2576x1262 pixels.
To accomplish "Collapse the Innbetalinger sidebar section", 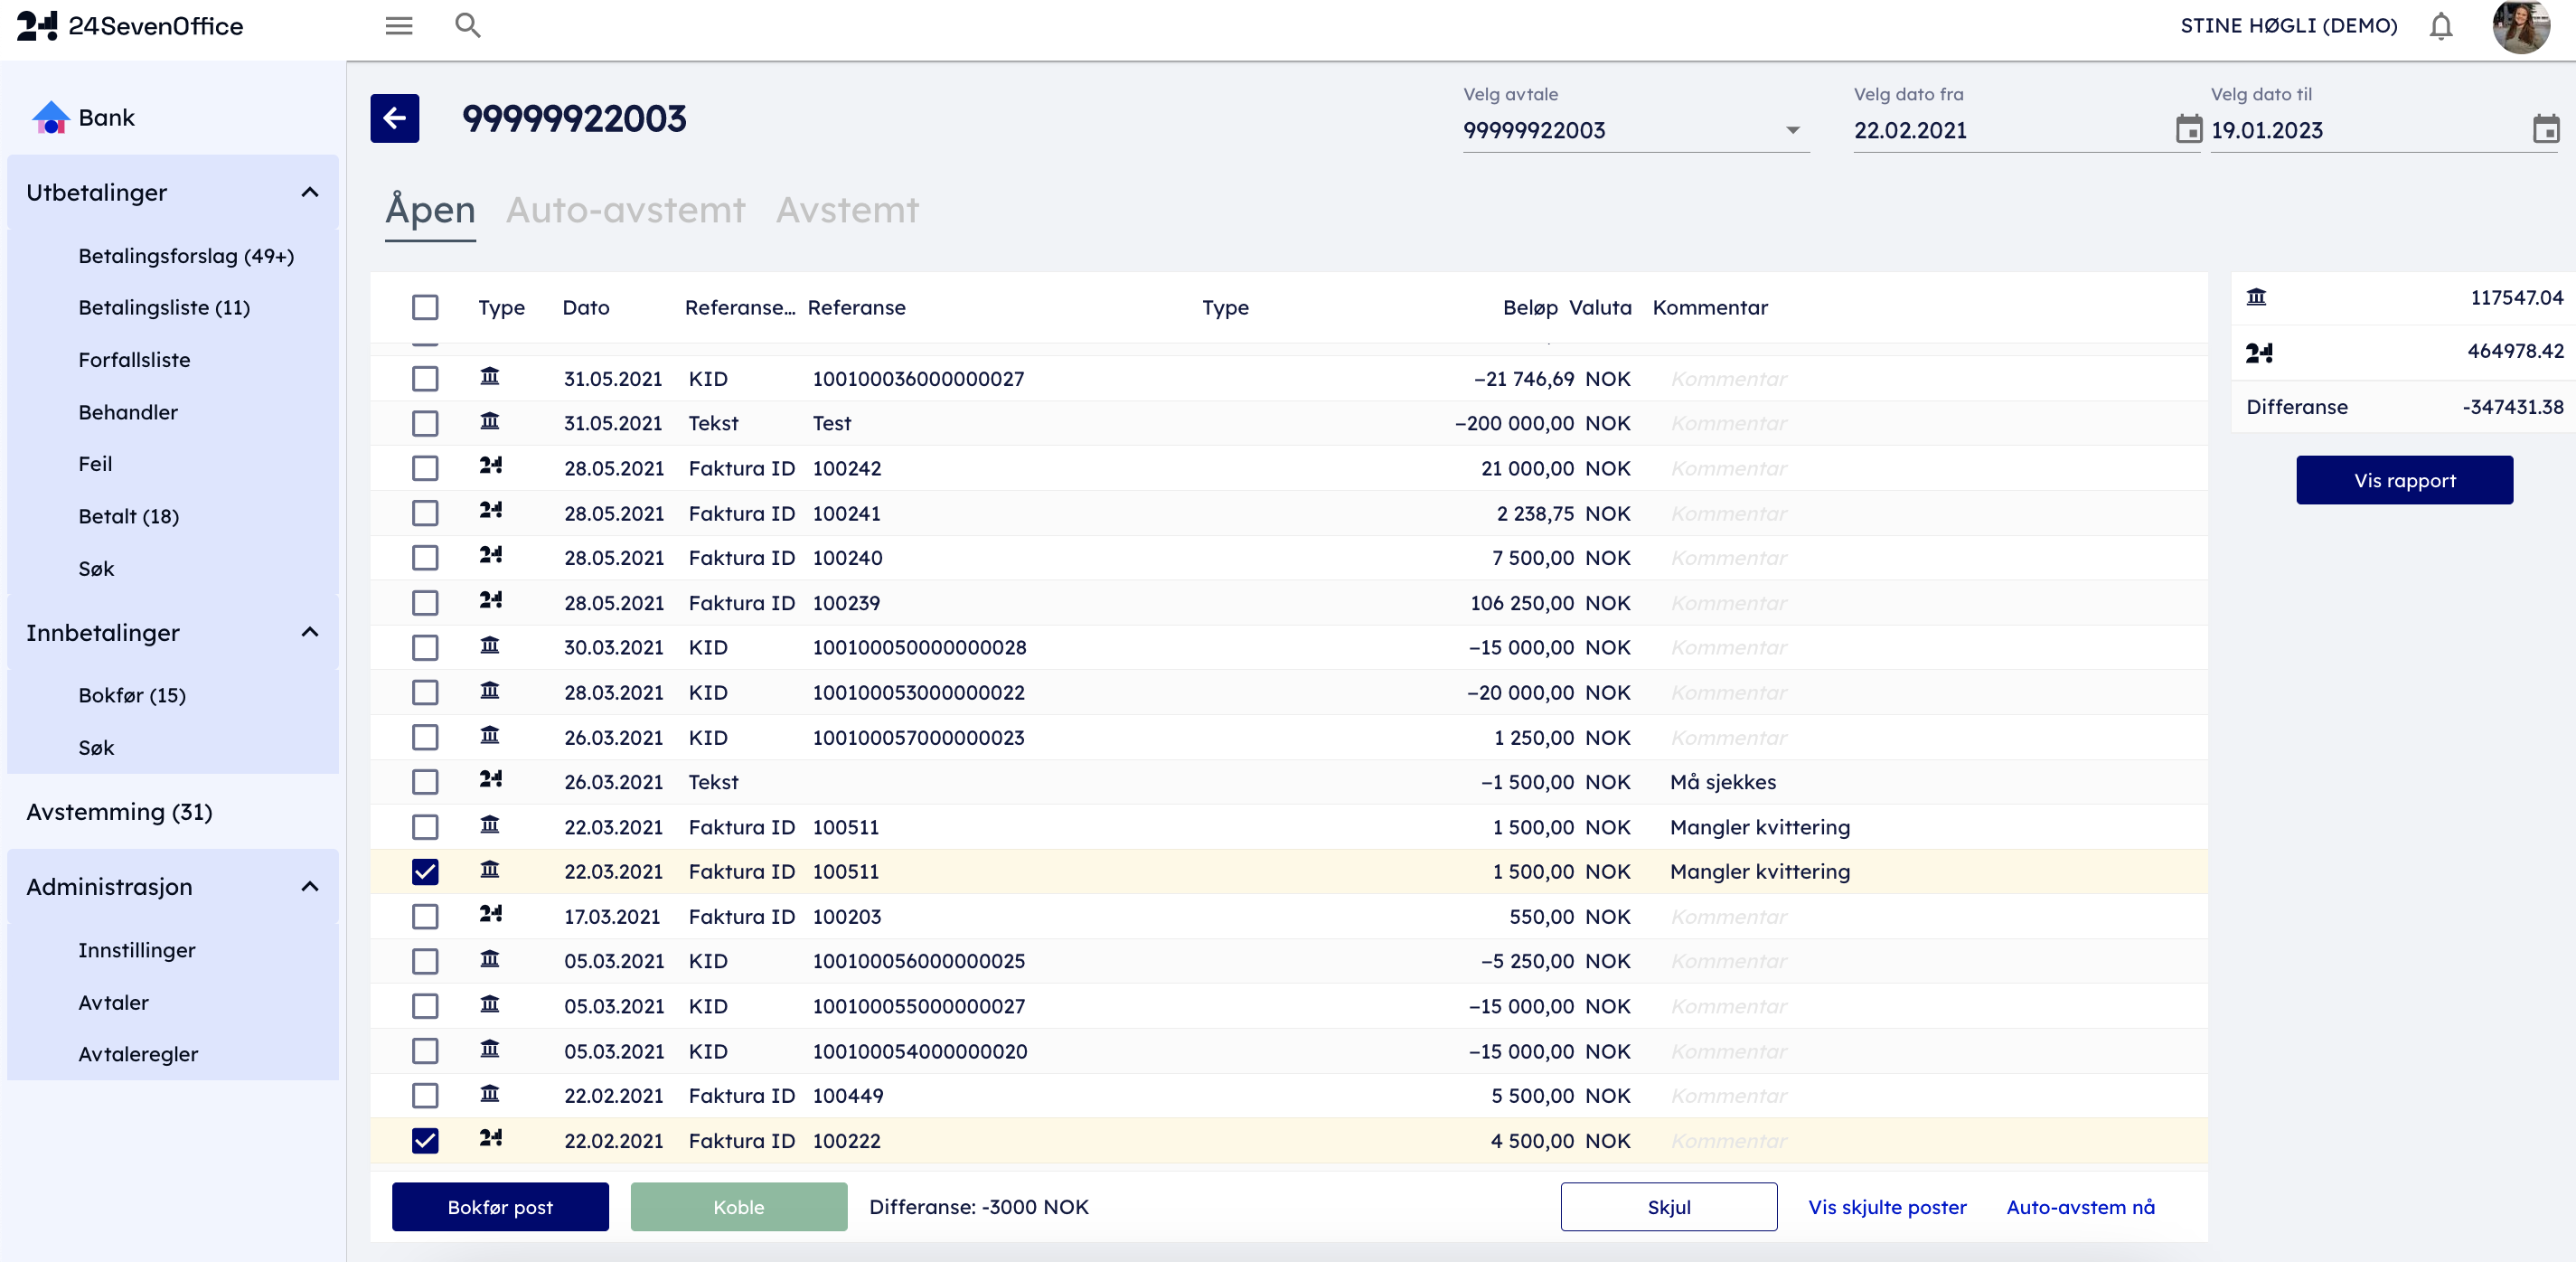I will pos(310,632).
